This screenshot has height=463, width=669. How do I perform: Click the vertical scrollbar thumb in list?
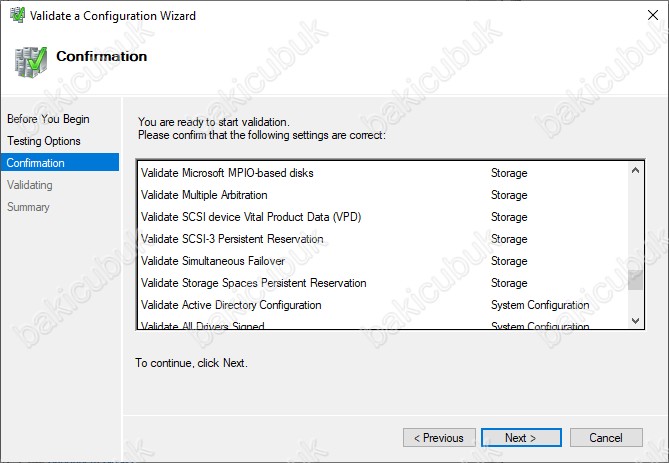635,280
